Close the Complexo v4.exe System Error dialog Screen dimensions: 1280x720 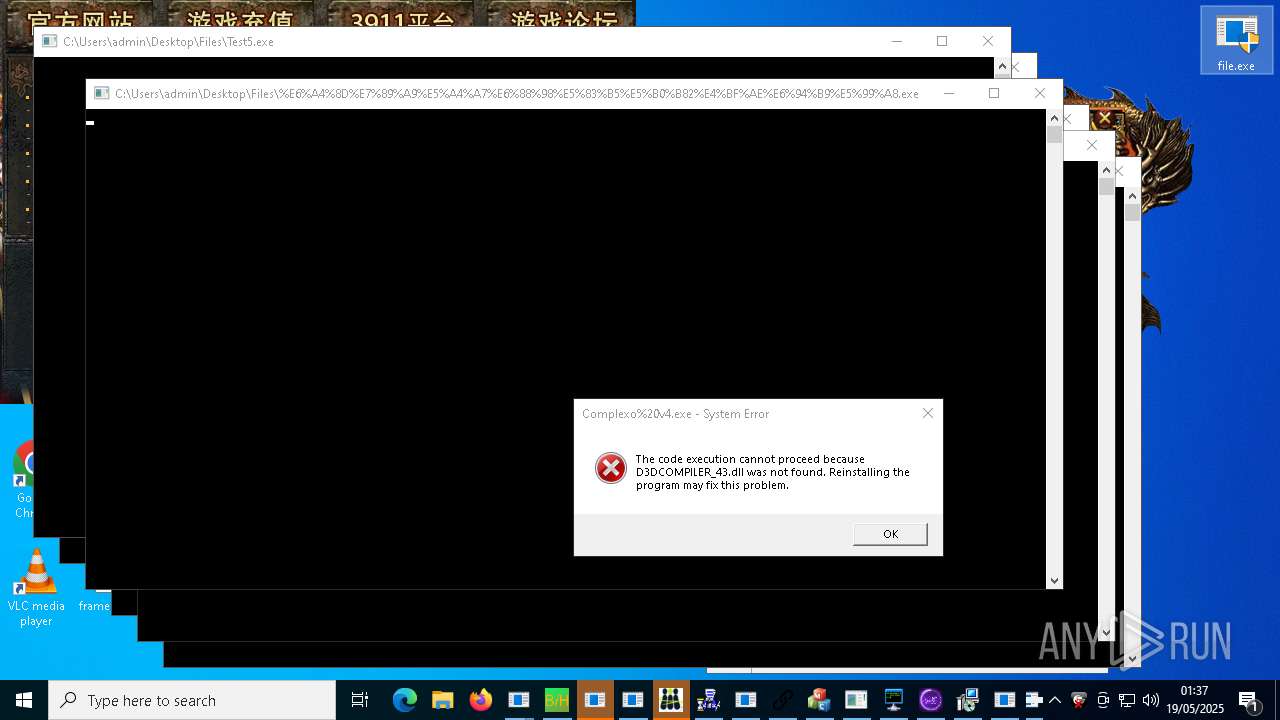pos(928,413)
